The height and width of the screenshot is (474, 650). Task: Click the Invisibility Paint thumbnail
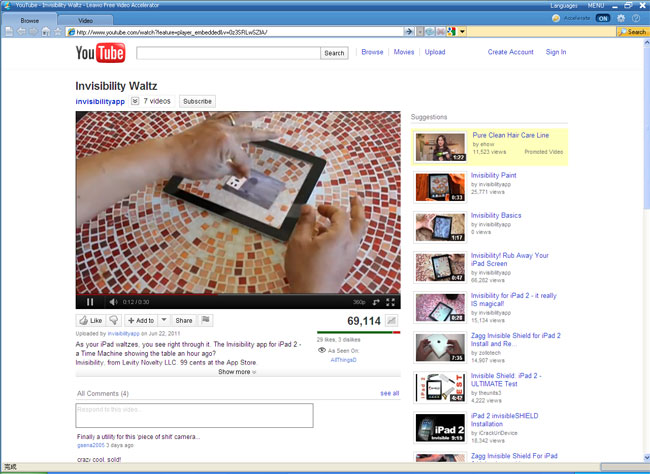coord(440,187)
